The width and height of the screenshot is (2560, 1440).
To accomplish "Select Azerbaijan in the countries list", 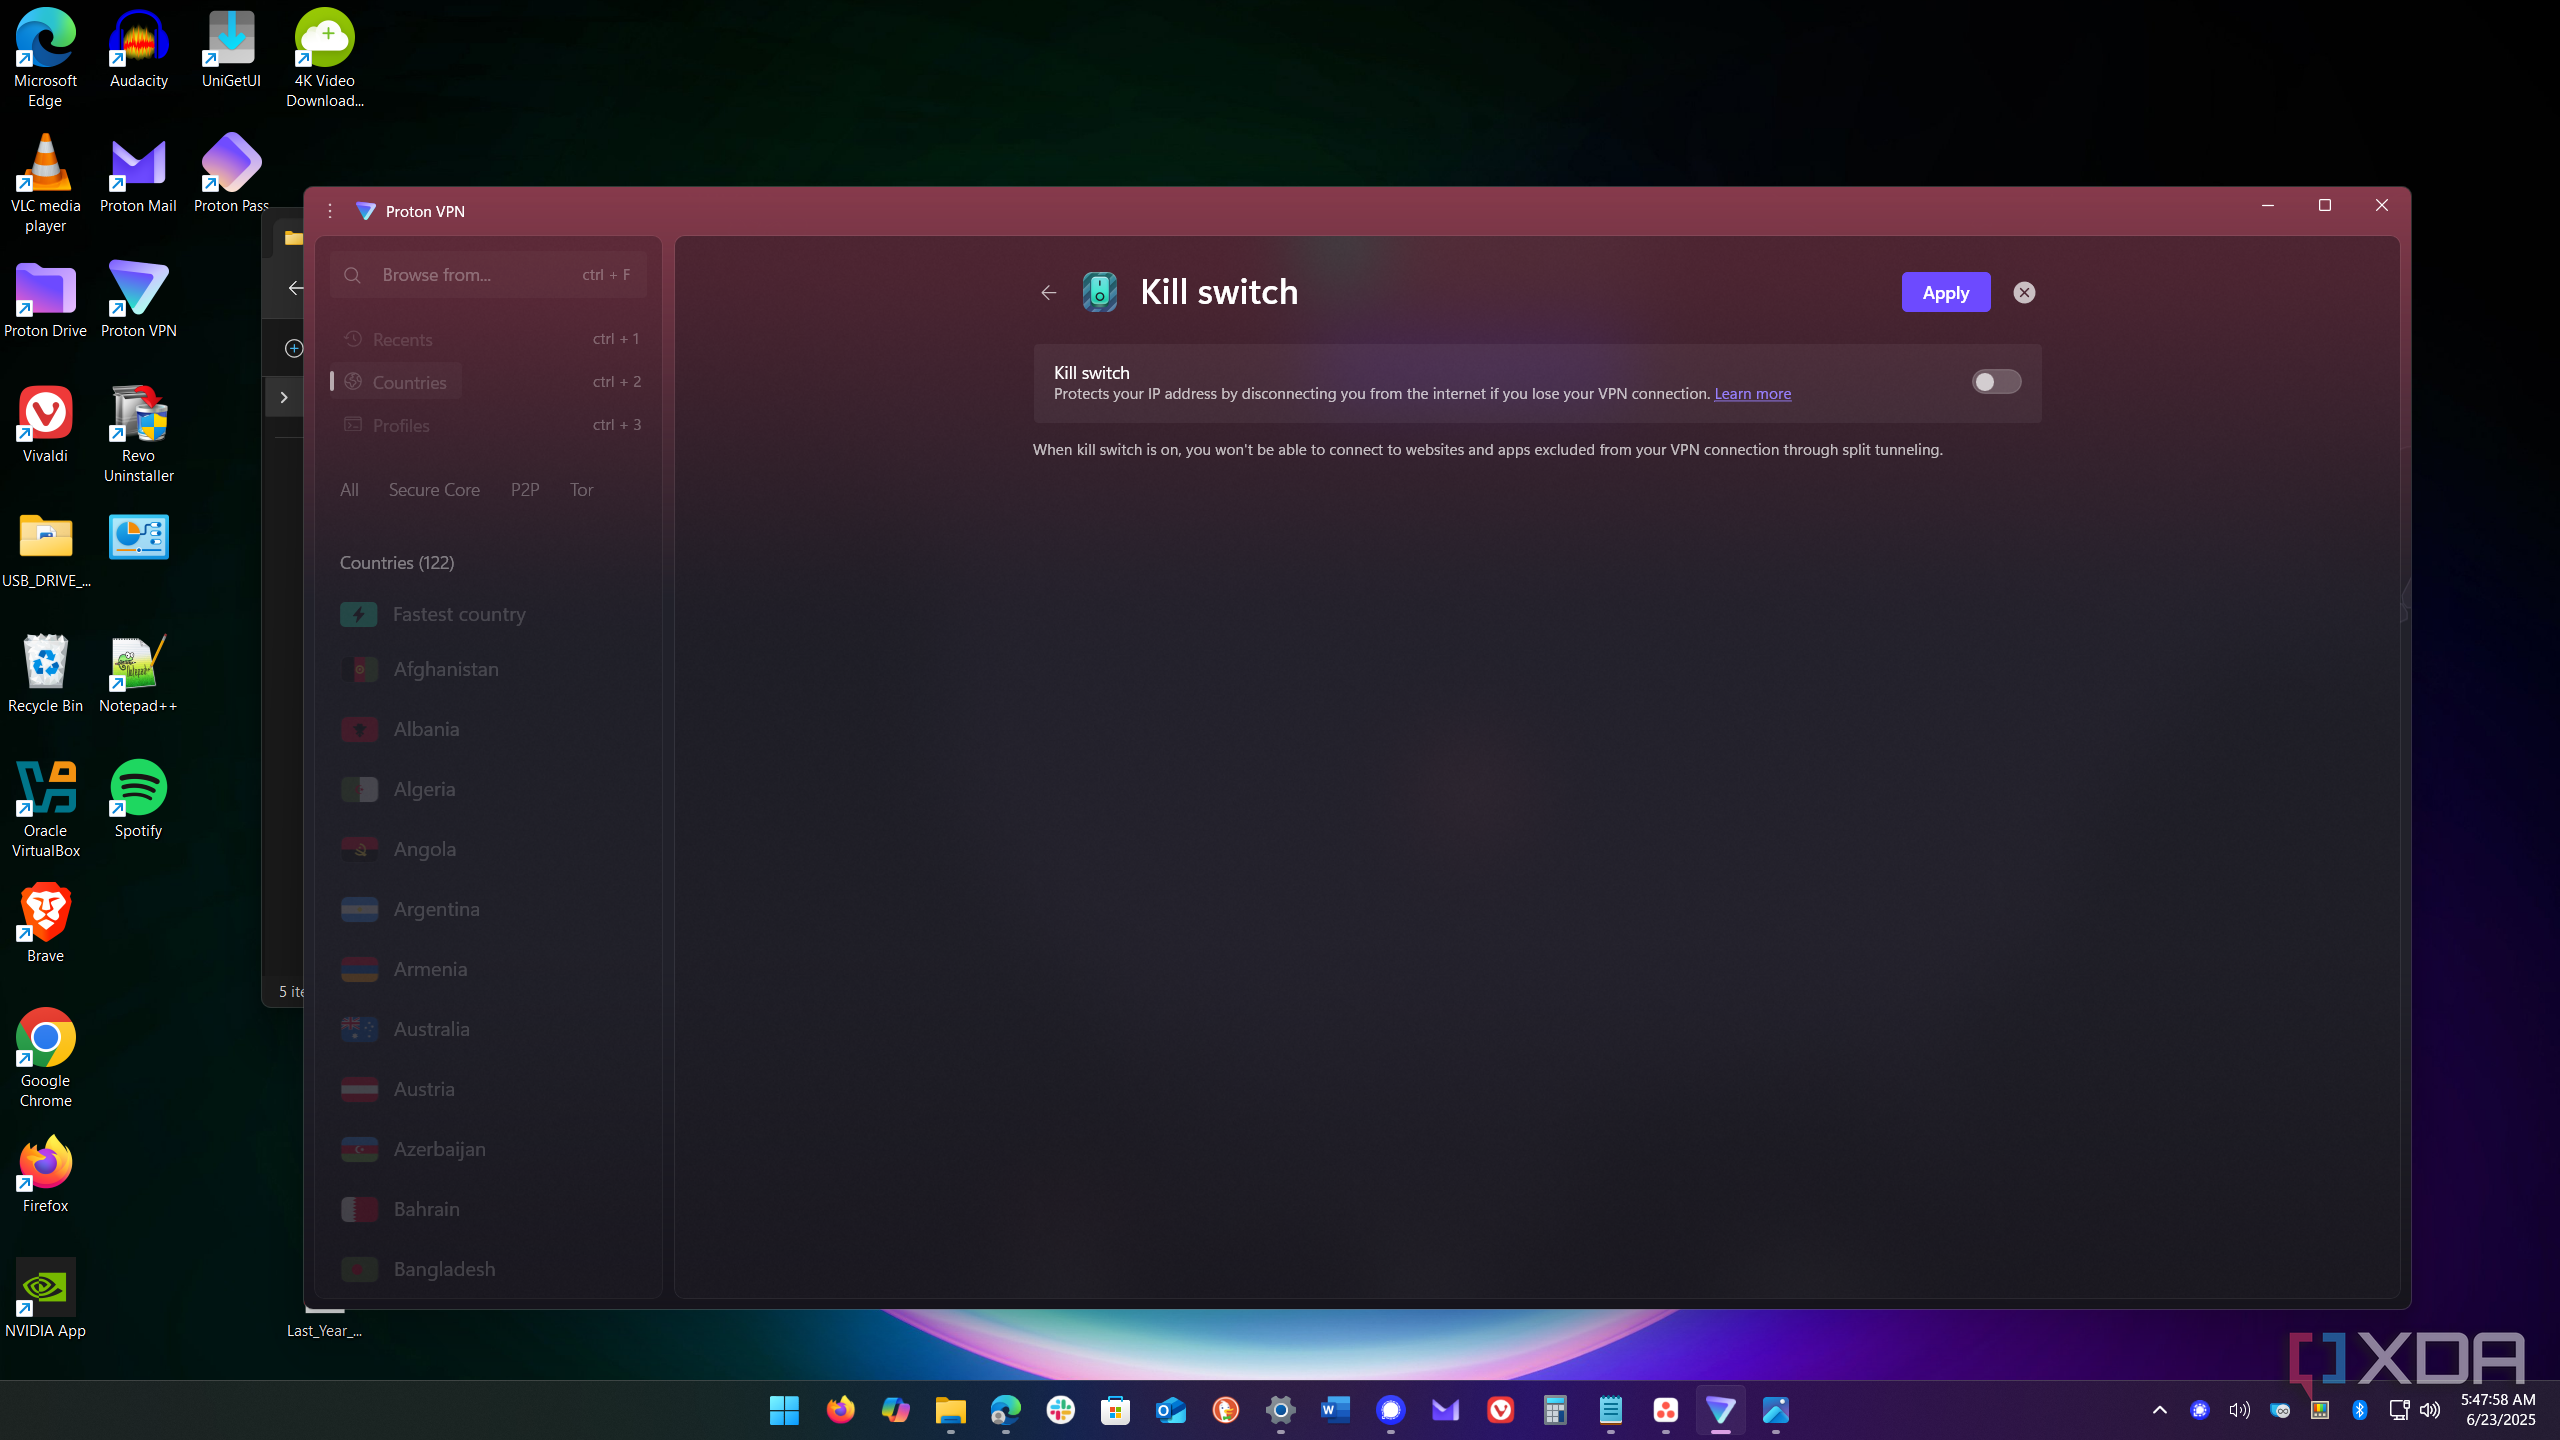I will point(488,1149).
